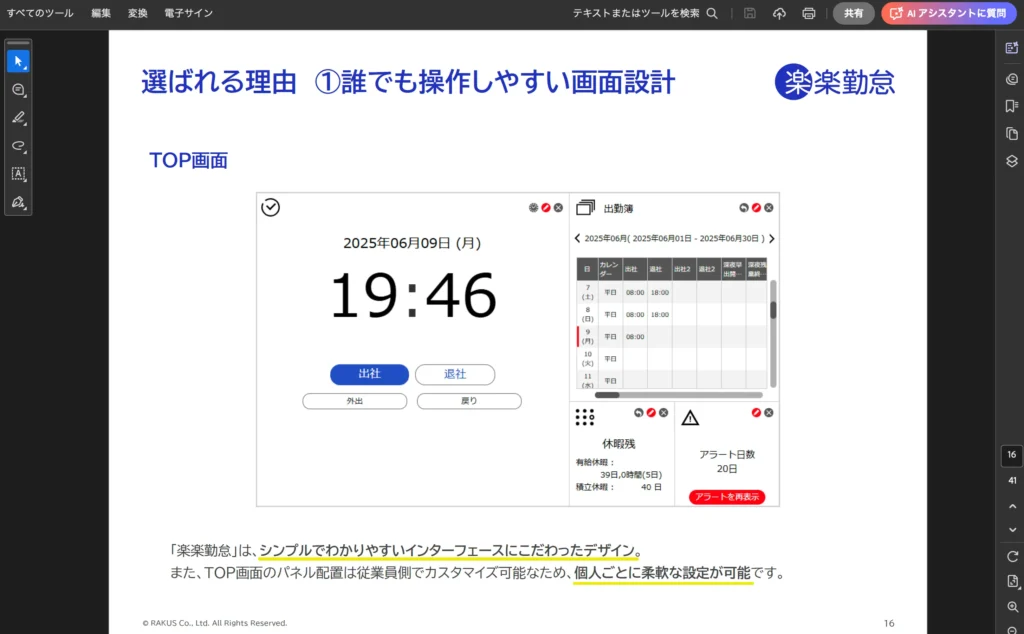
Task: Select the fill and sign tool
Action: pyautogui.click(x=18, y=202)
